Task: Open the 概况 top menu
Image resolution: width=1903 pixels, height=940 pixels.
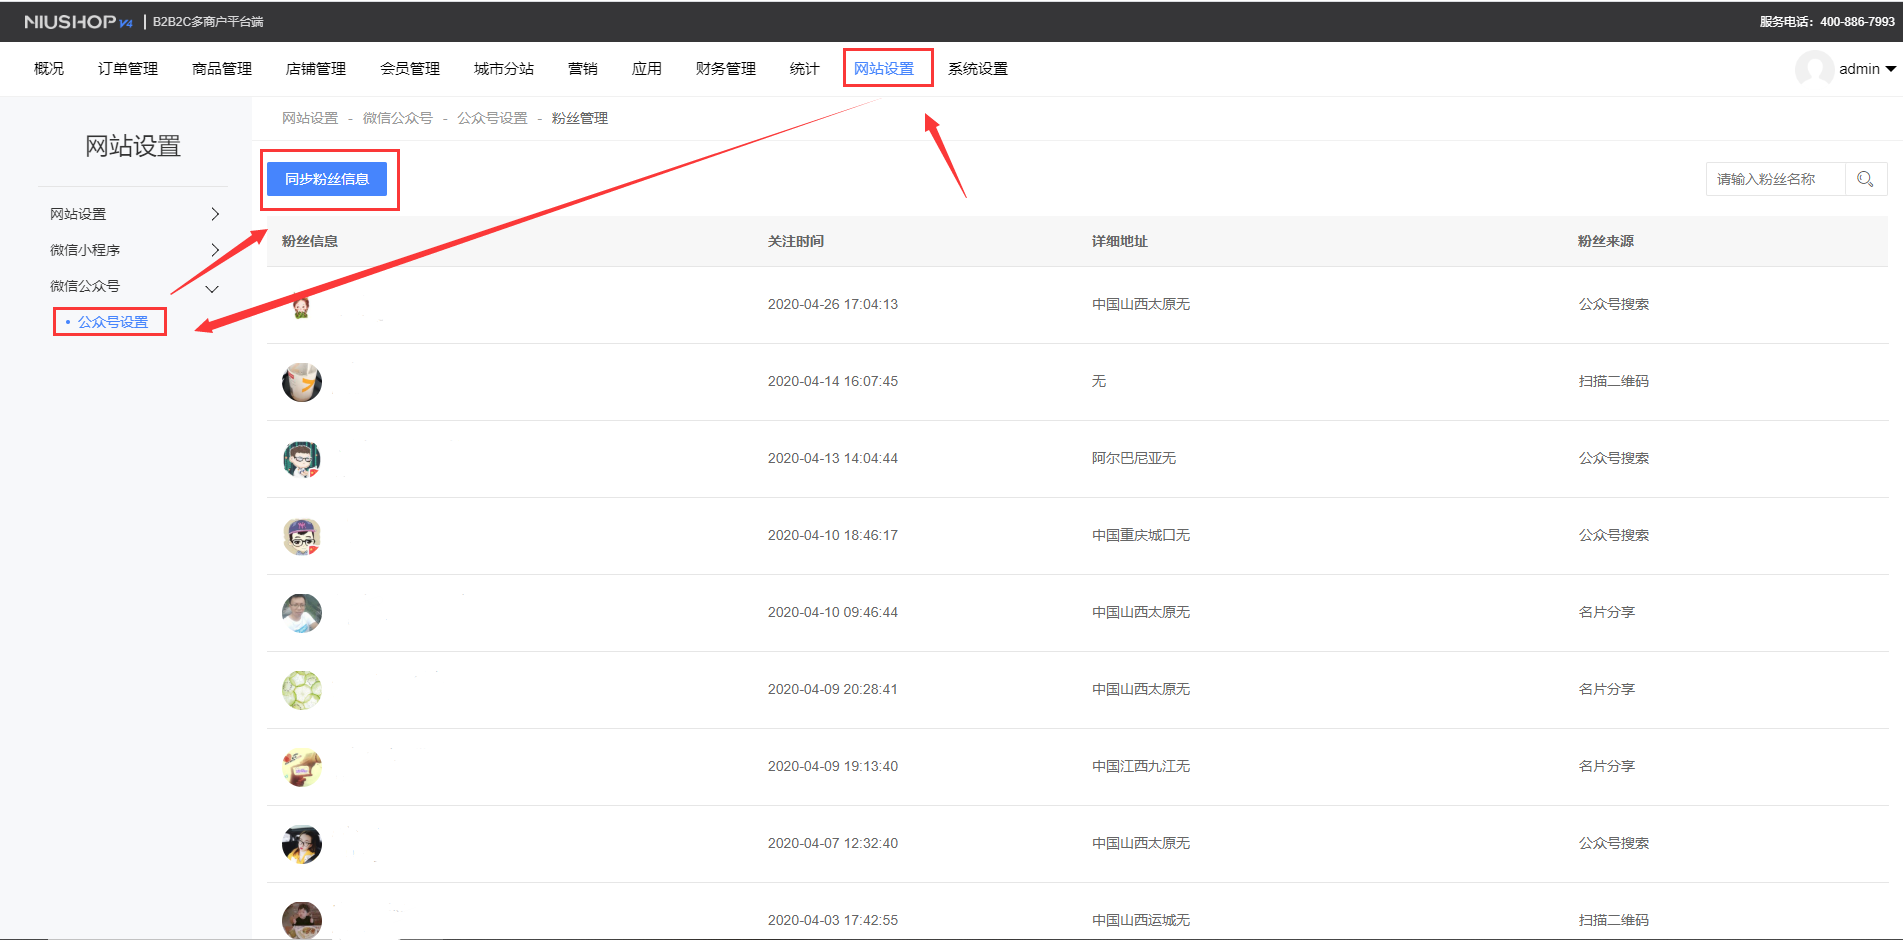Action: 49,69
